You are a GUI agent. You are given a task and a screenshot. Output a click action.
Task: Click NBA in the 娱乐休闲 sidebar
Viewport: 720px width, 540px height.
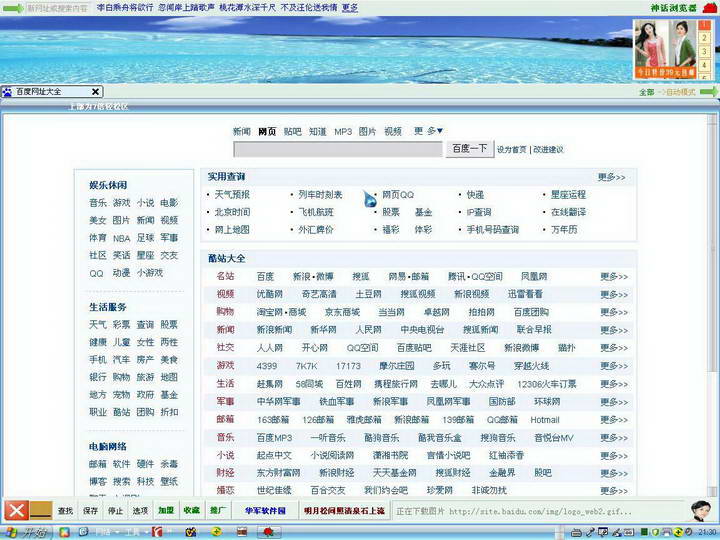pos(122,238)
